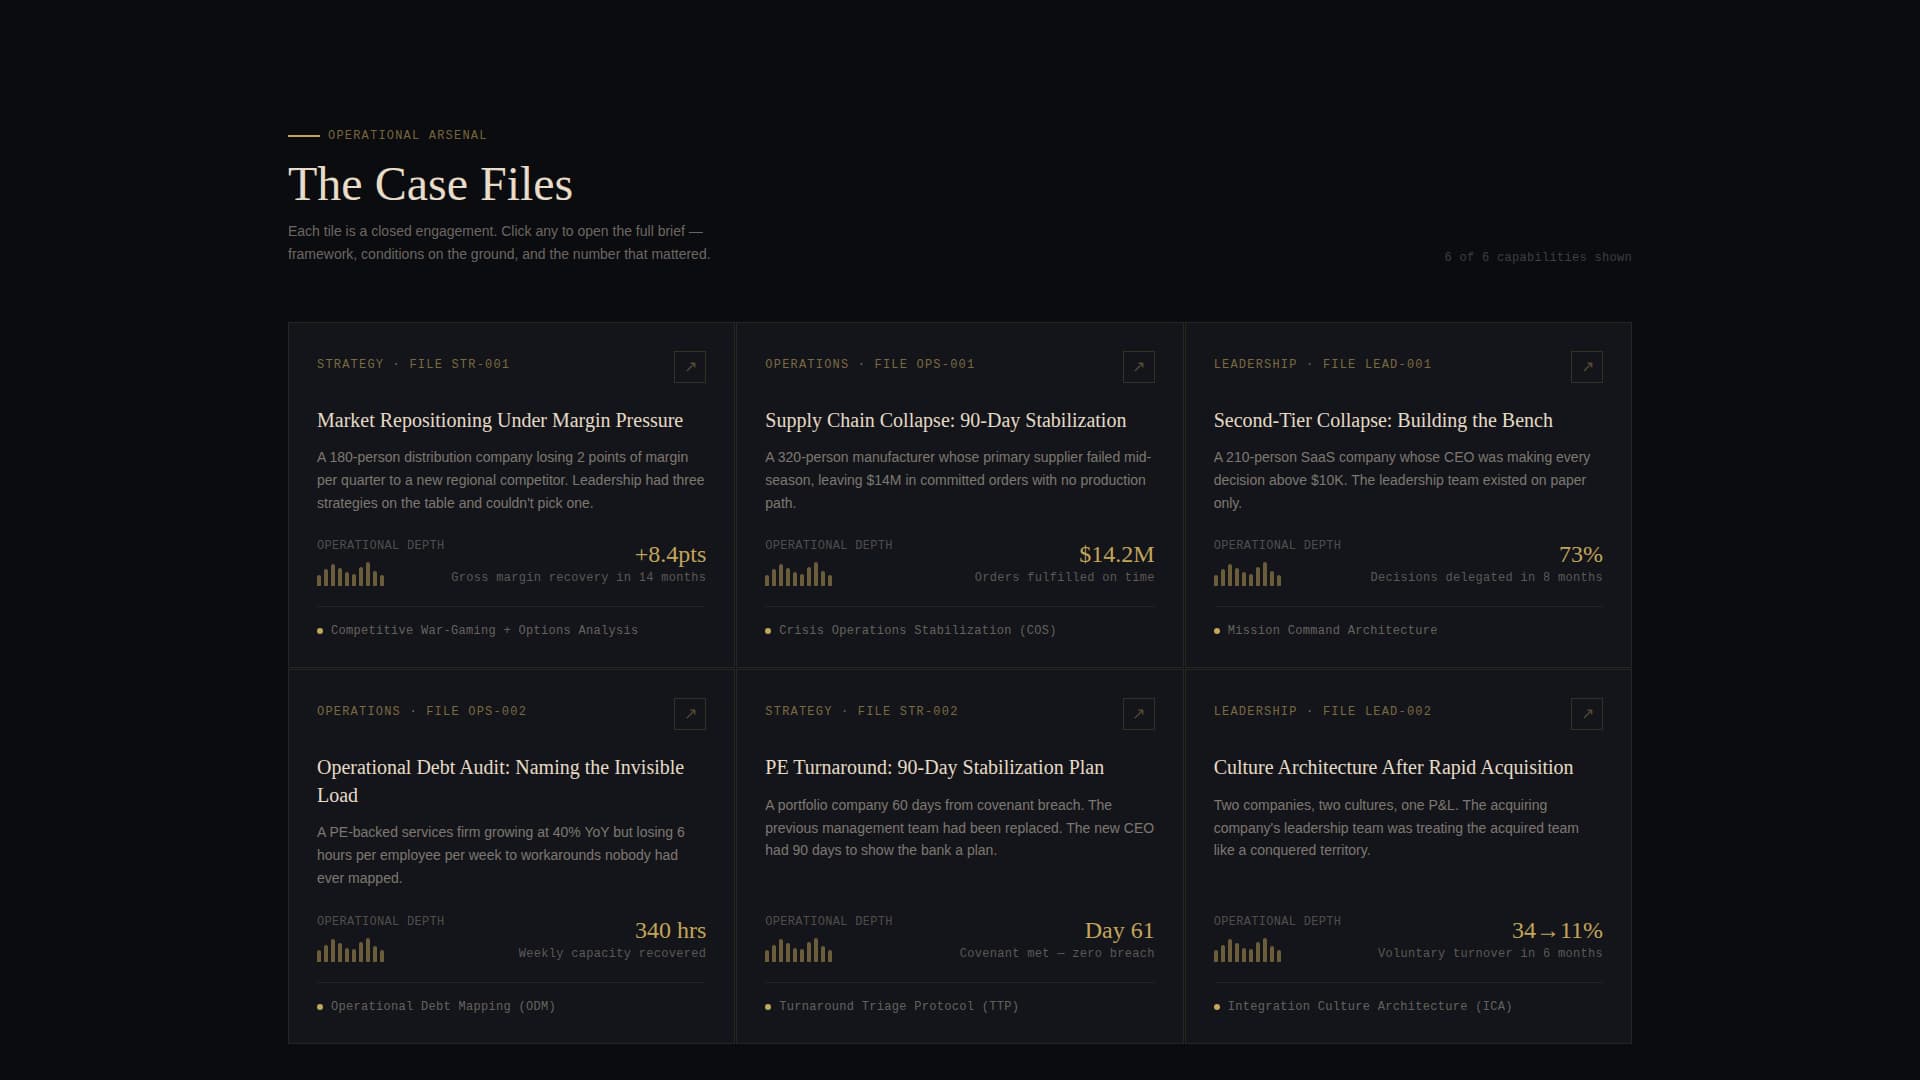Open PE Turnaround: 90-Day Stabilization Plan title
The width and height of the screenshot is (1920, 1080).
(934, 768)
